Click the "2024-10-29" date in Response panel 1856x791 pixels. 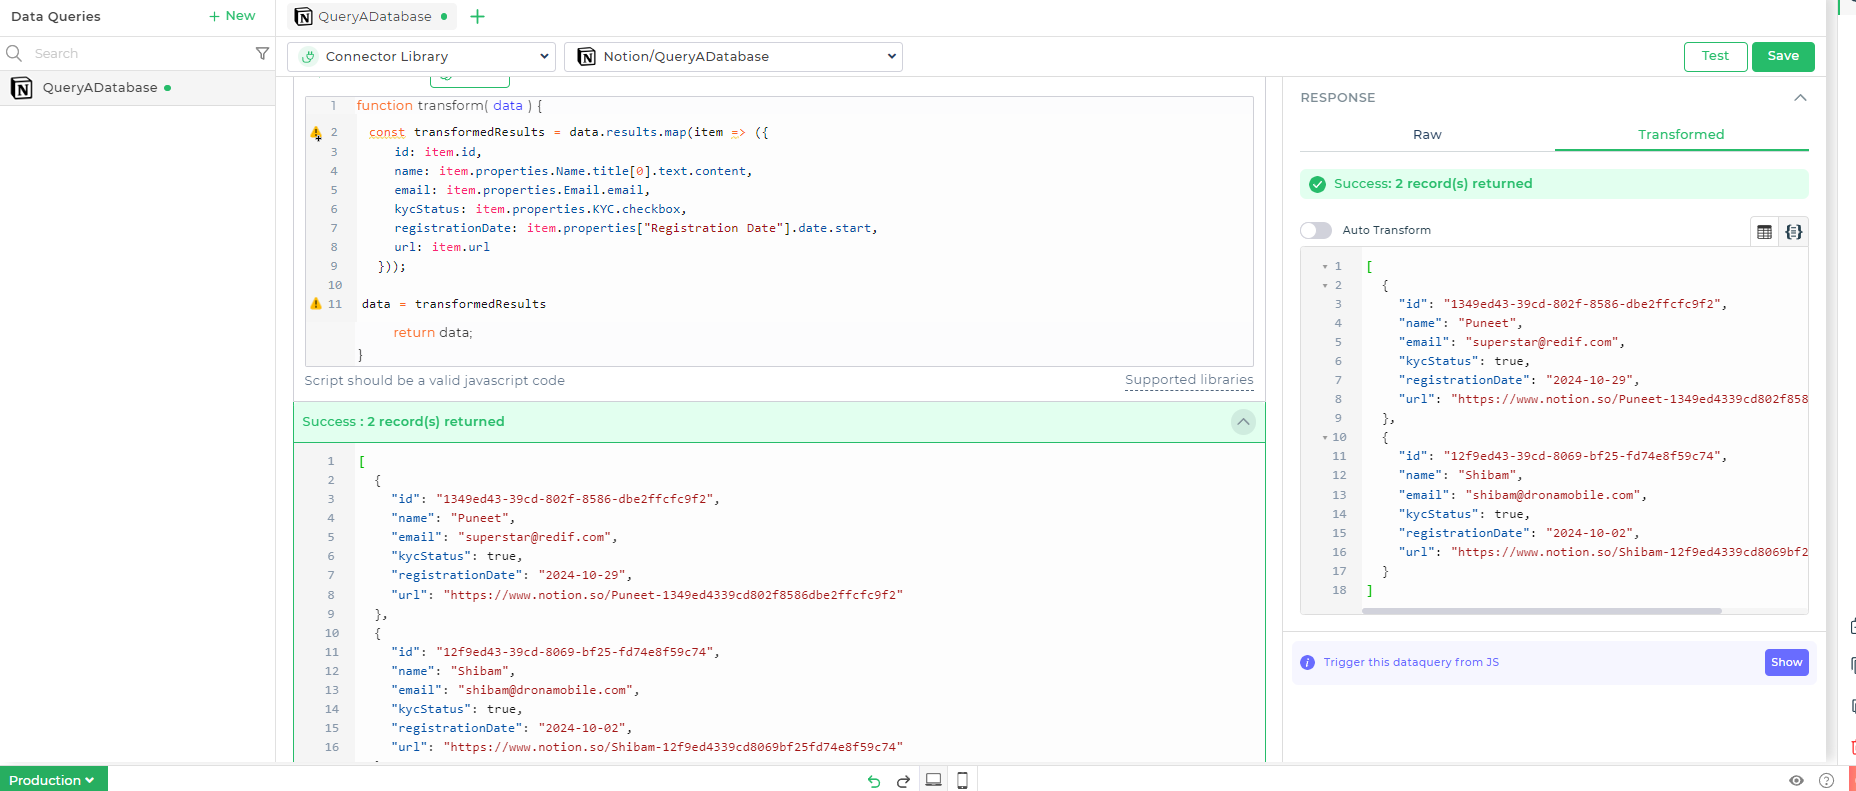(1589, 380)
